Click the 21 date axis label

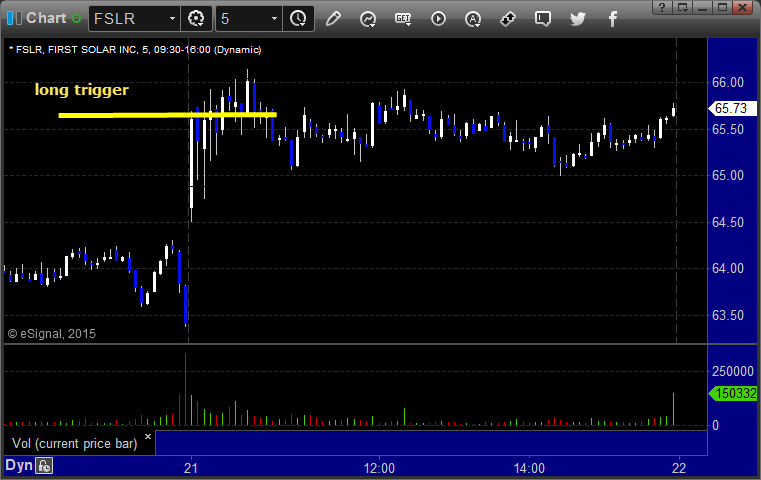click(191, 468)
